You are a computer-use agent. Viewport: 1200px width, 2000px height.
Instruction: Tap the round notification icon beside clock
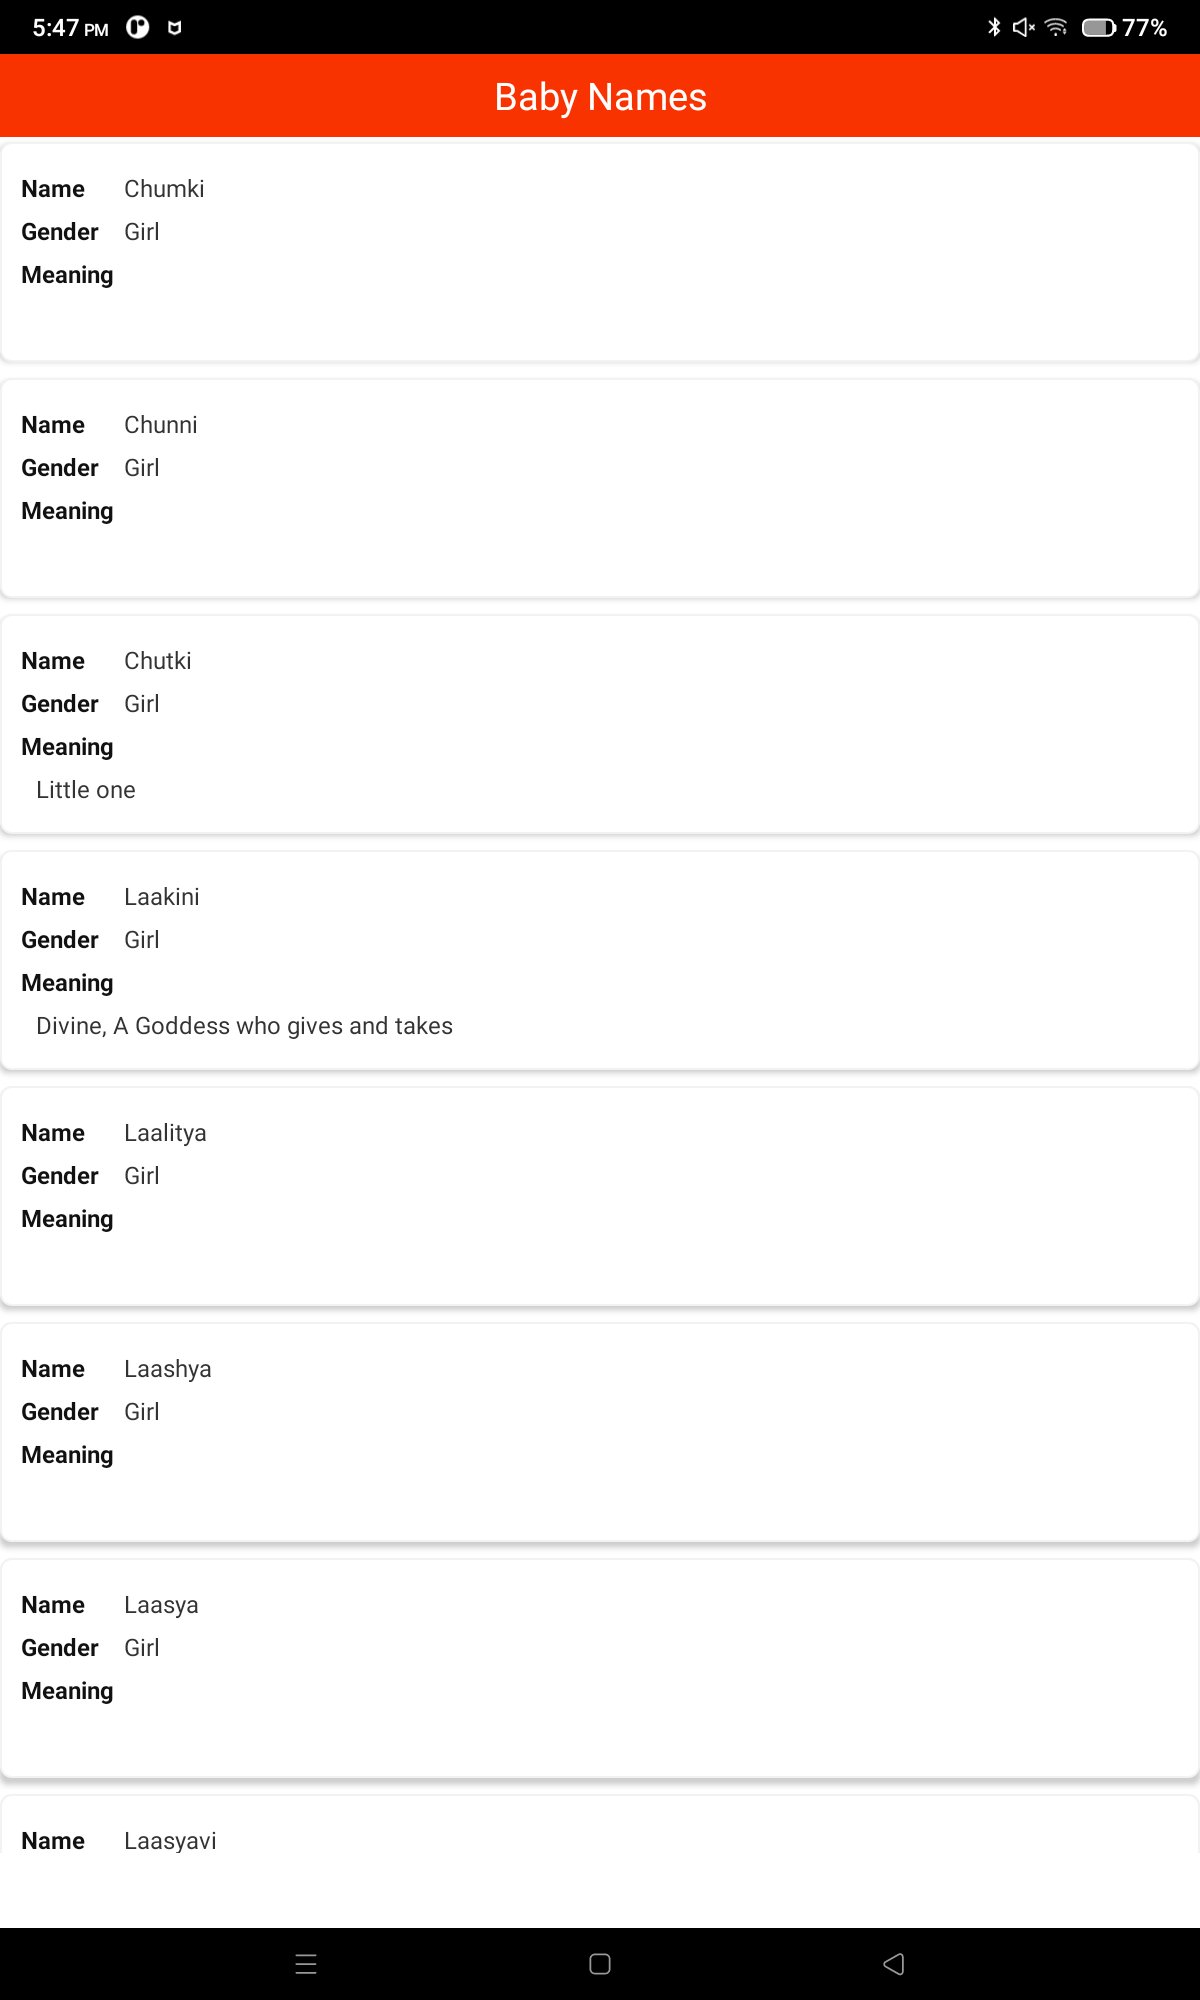[138, 27]
